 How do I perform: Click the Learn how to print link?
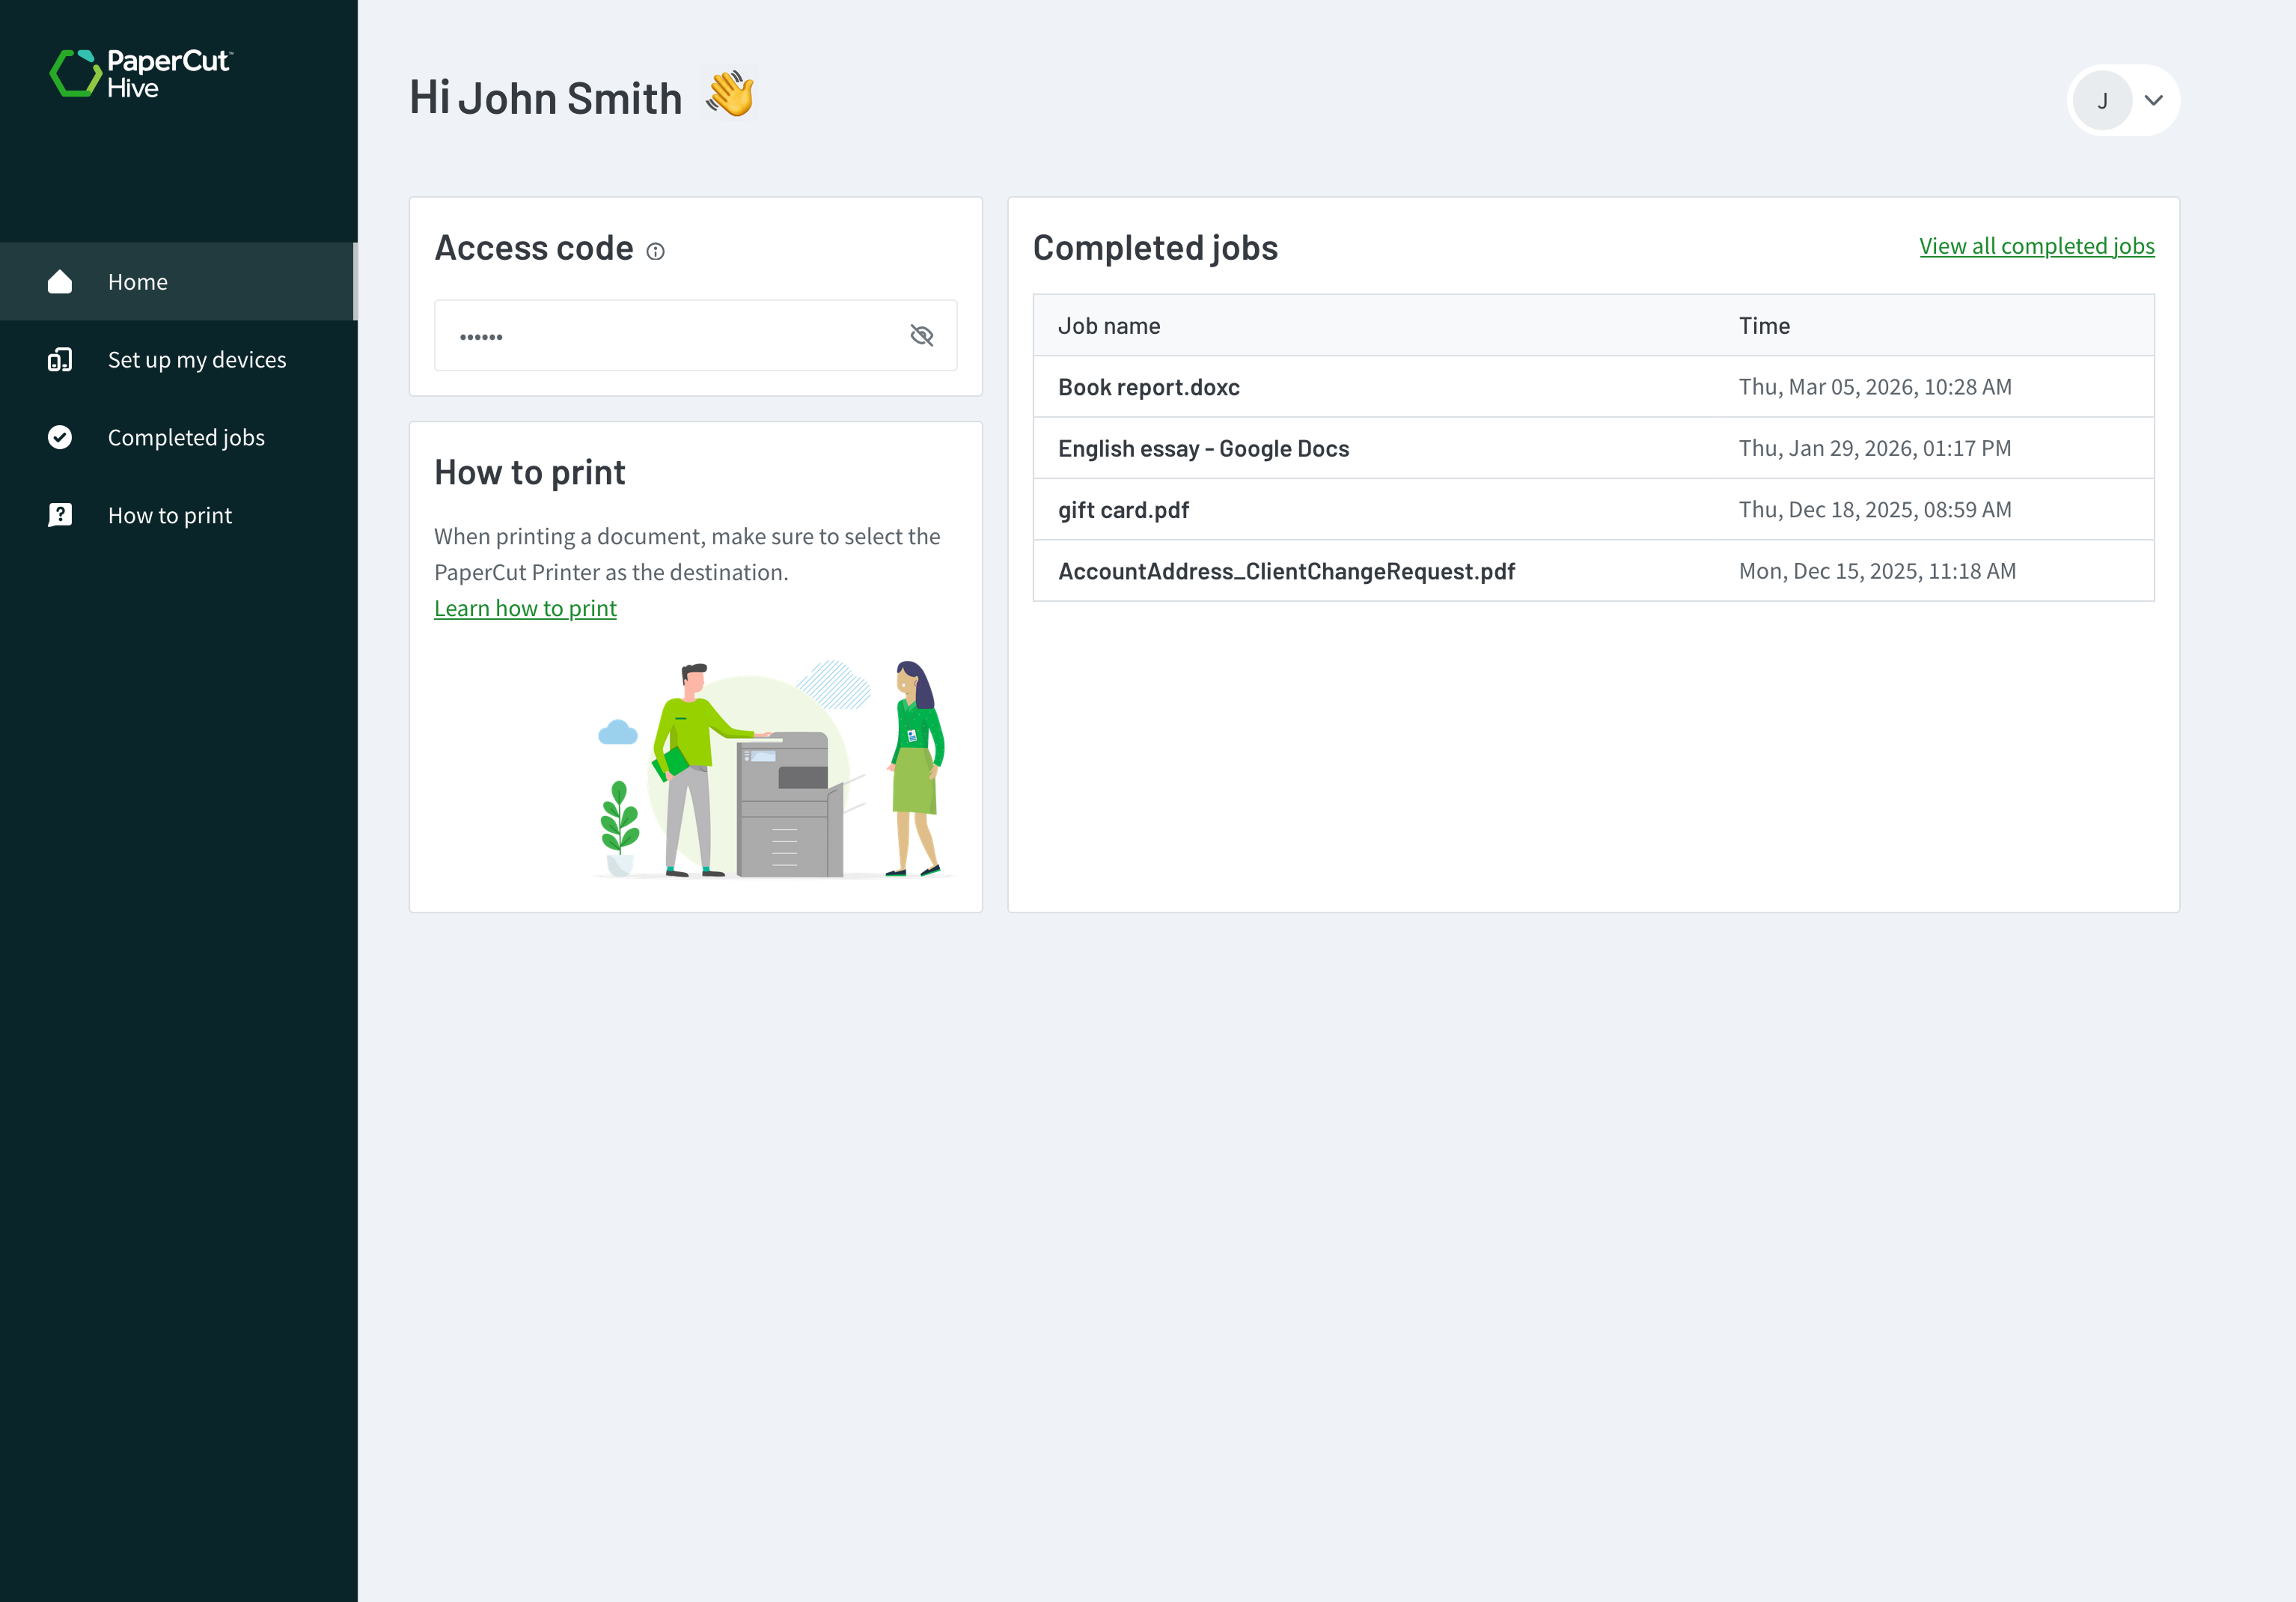525,607
